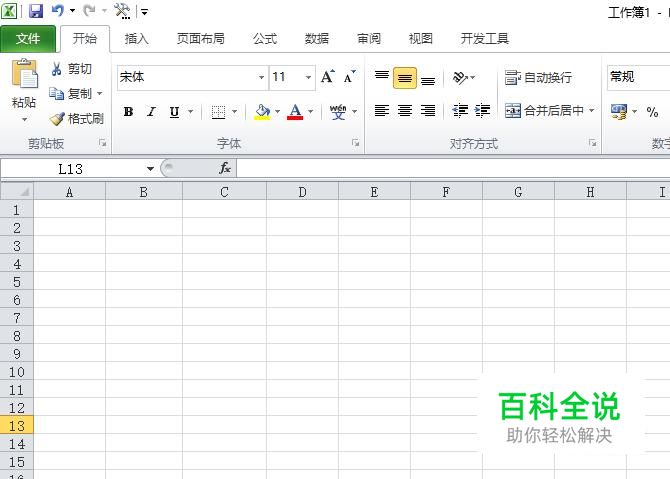Switch to the 审阅 tab
This screenshot has width=670, height=479.
coord(369,39)
